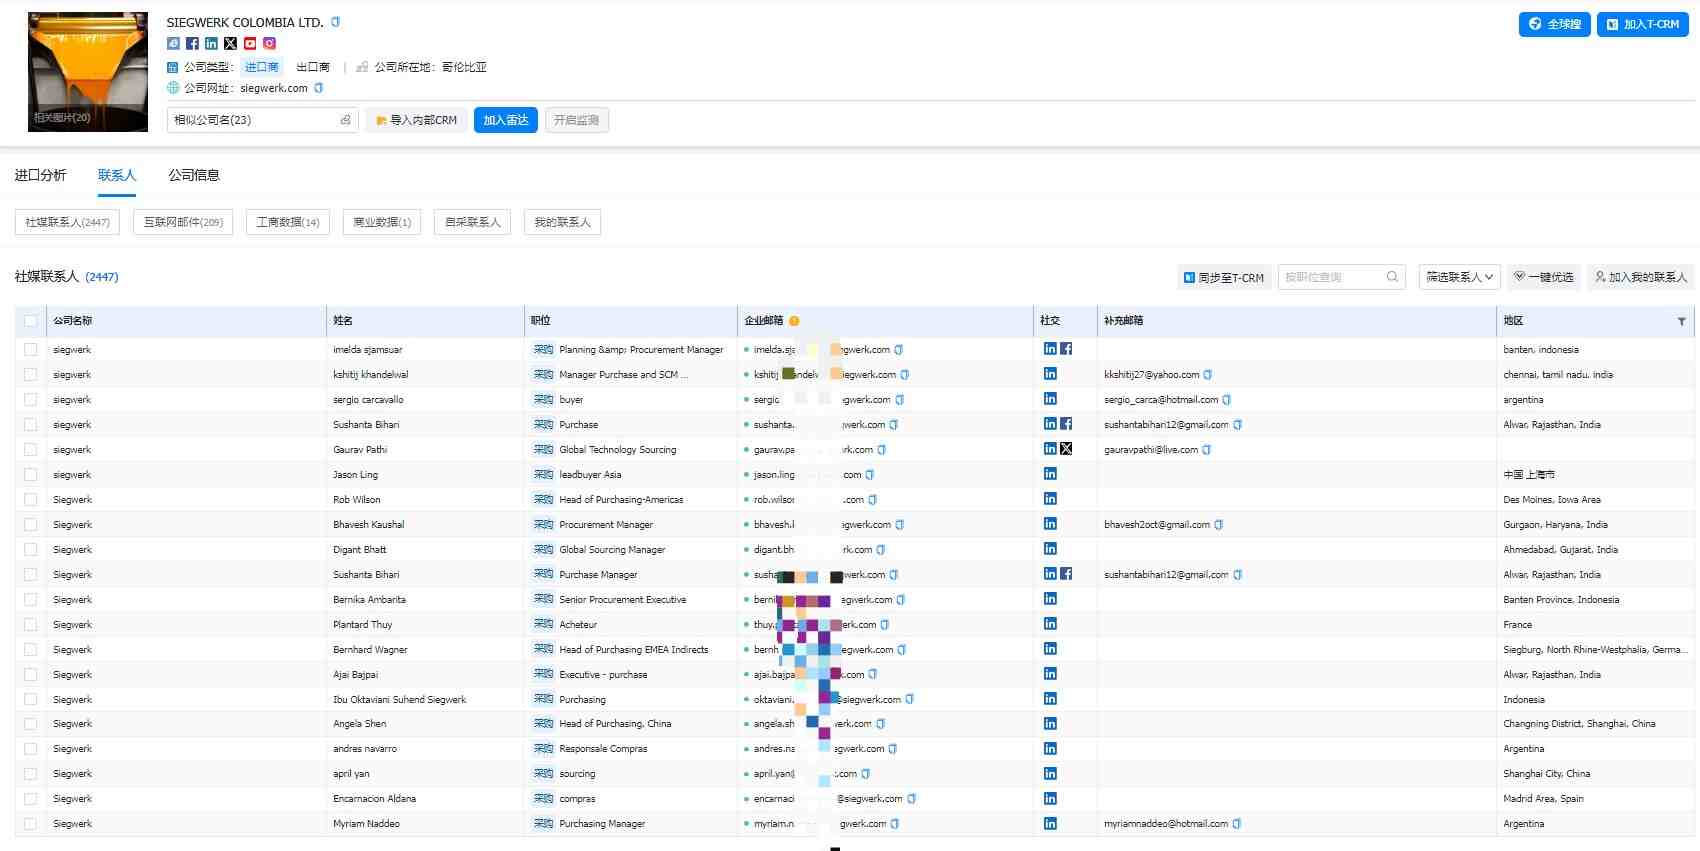Open Jason Ling's LinkedIn icon
The height and width of the screenshot is (851, 1700).
pyautogui.click(x=1050, y=474)
